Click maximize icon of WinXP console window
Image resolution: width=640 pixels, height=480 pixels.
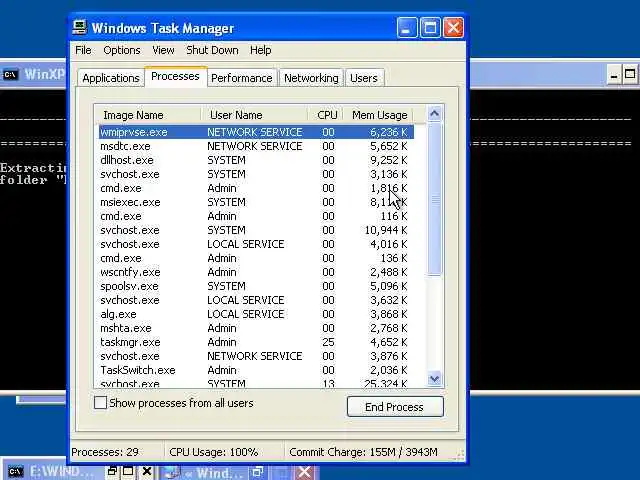point(630,75)
